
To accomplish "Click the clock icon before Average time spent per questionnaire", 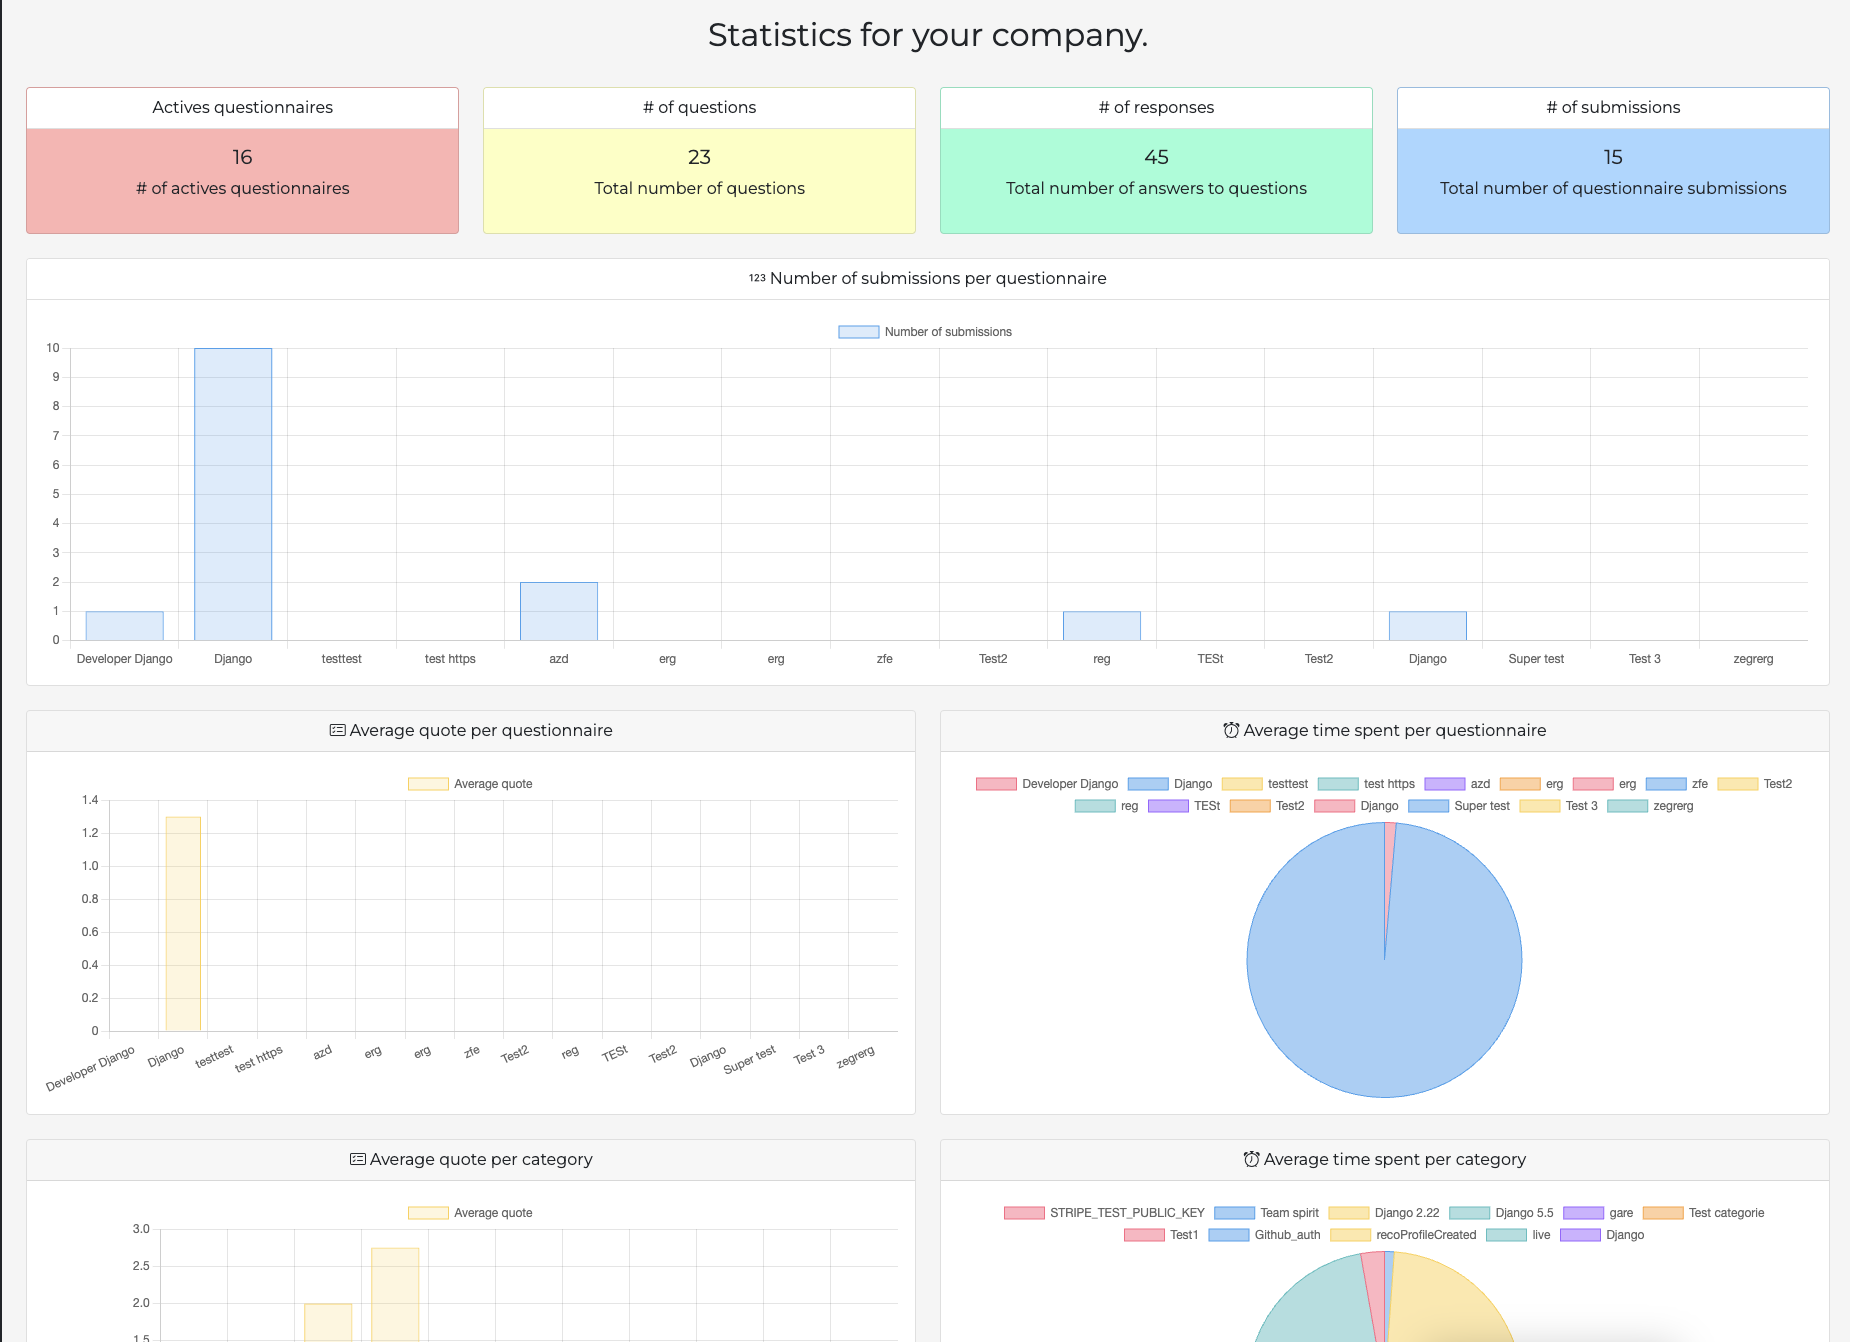I will (1231, 731).
